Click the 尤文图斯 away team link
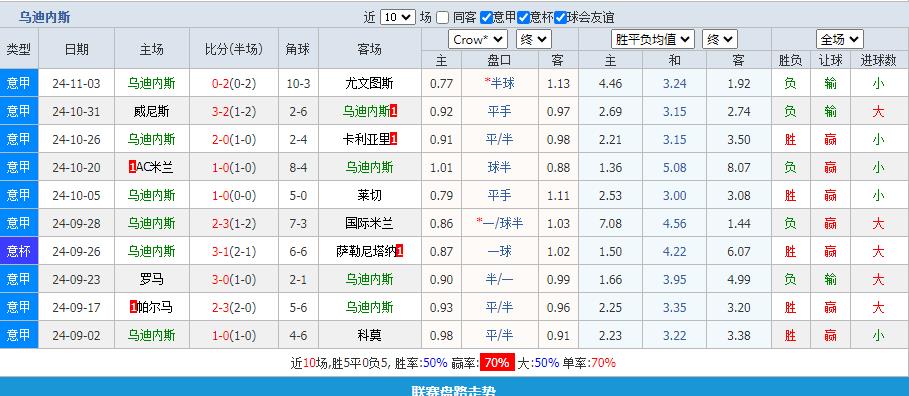The width and height of the screenshot is (909, 396). coord(369,83)
